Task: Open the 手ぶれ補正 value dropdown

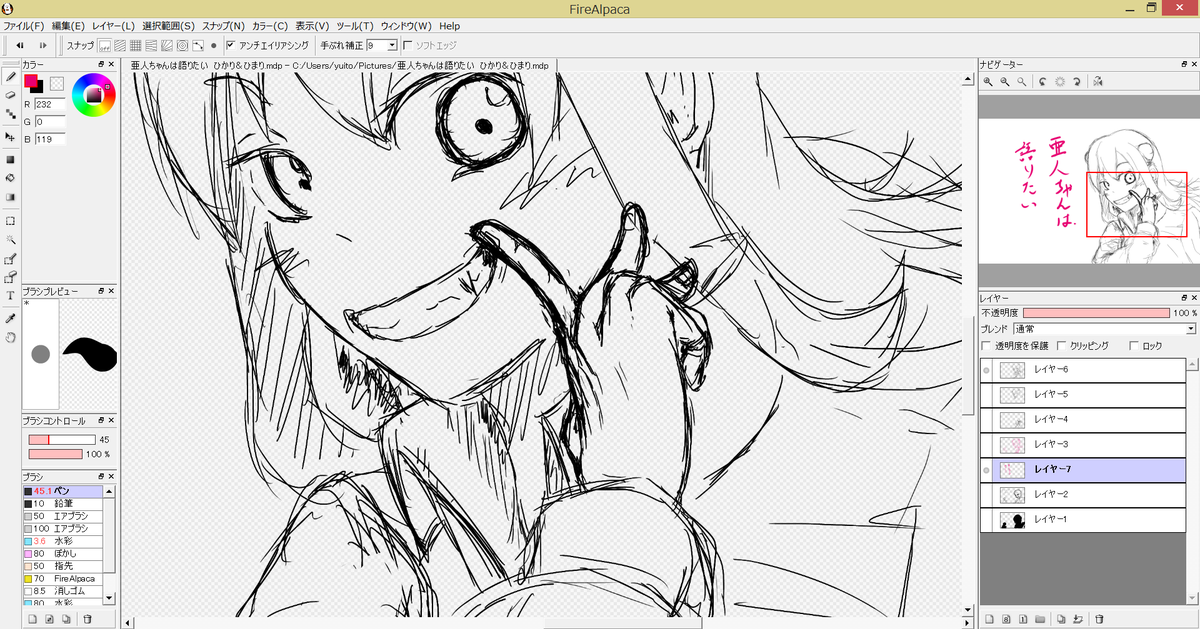Action: coord(392,45)
